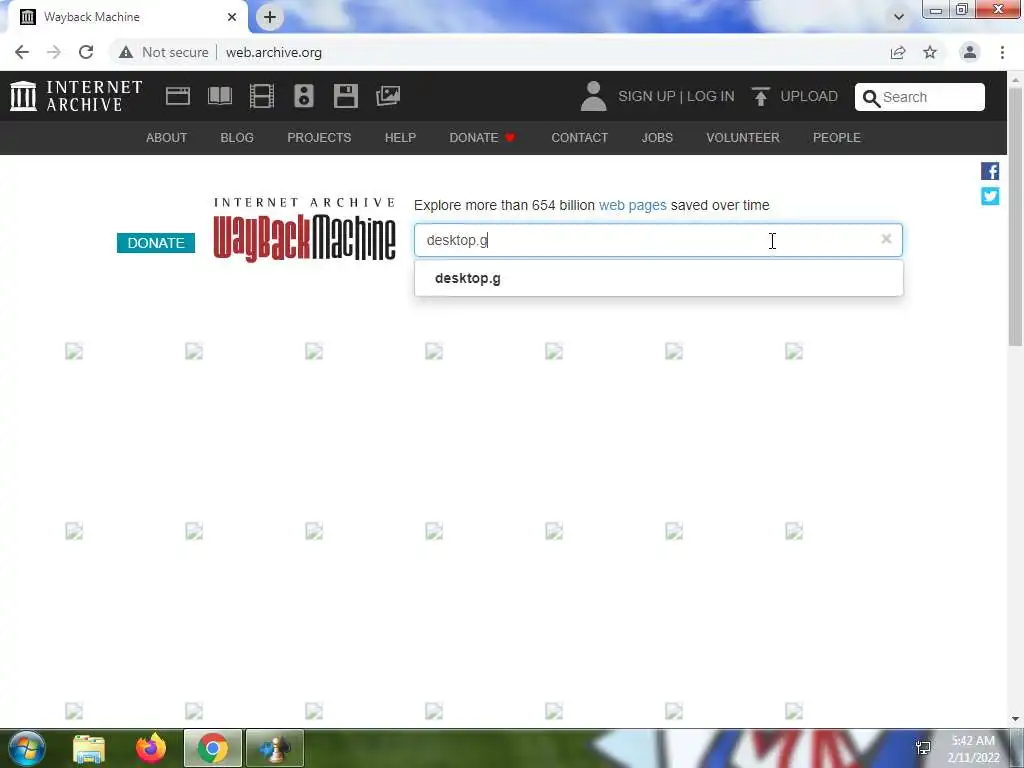This screenshot has width=1024, height=768.
Task: Reload the current page
Action: [x=86, y=52]
